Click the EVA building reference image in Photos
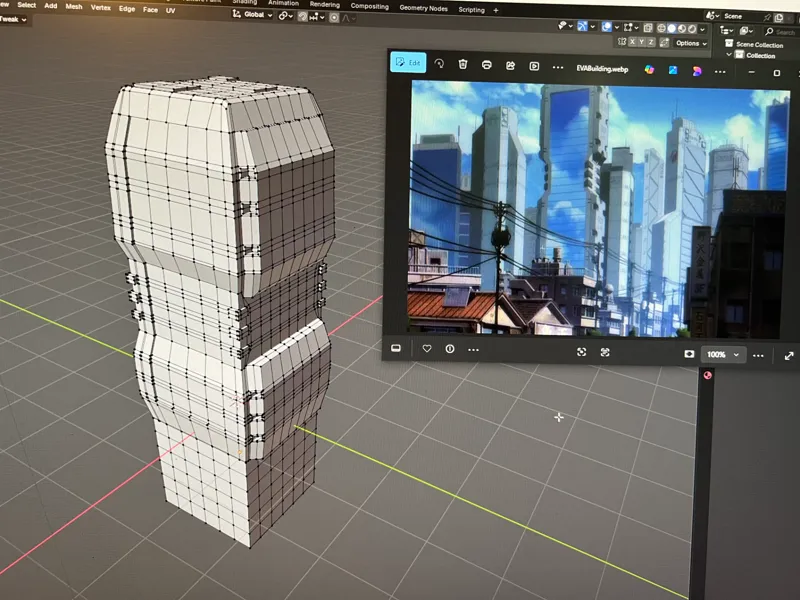Viewport: 800px width, 600px height. click(597, 210)
